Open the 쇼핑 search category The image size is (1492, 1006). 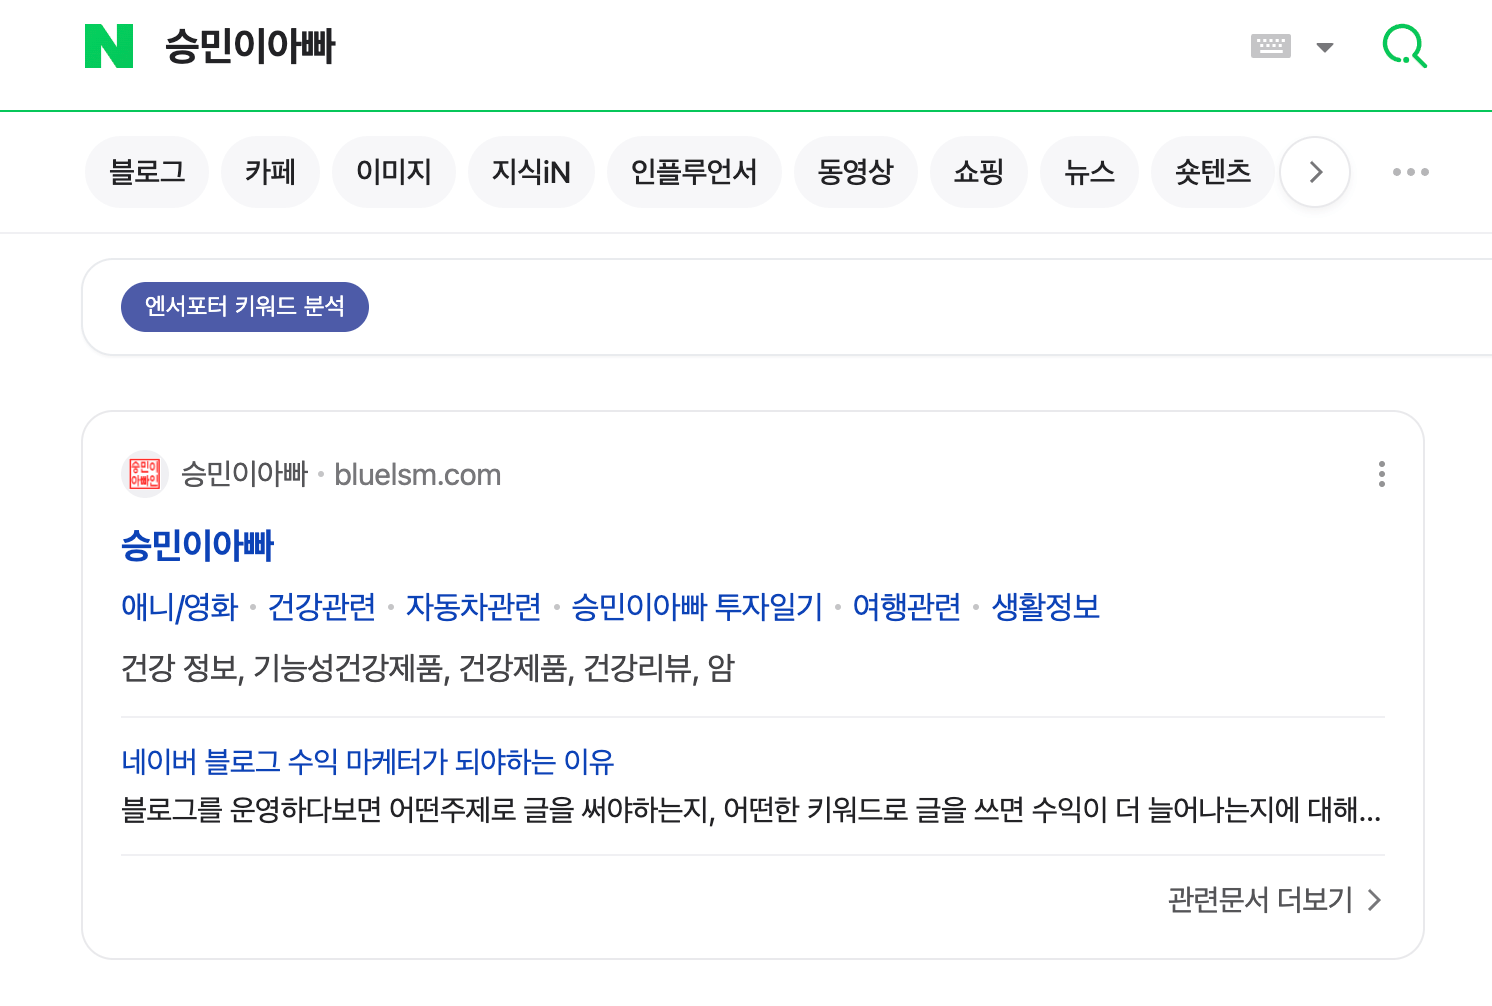[978, 171]
